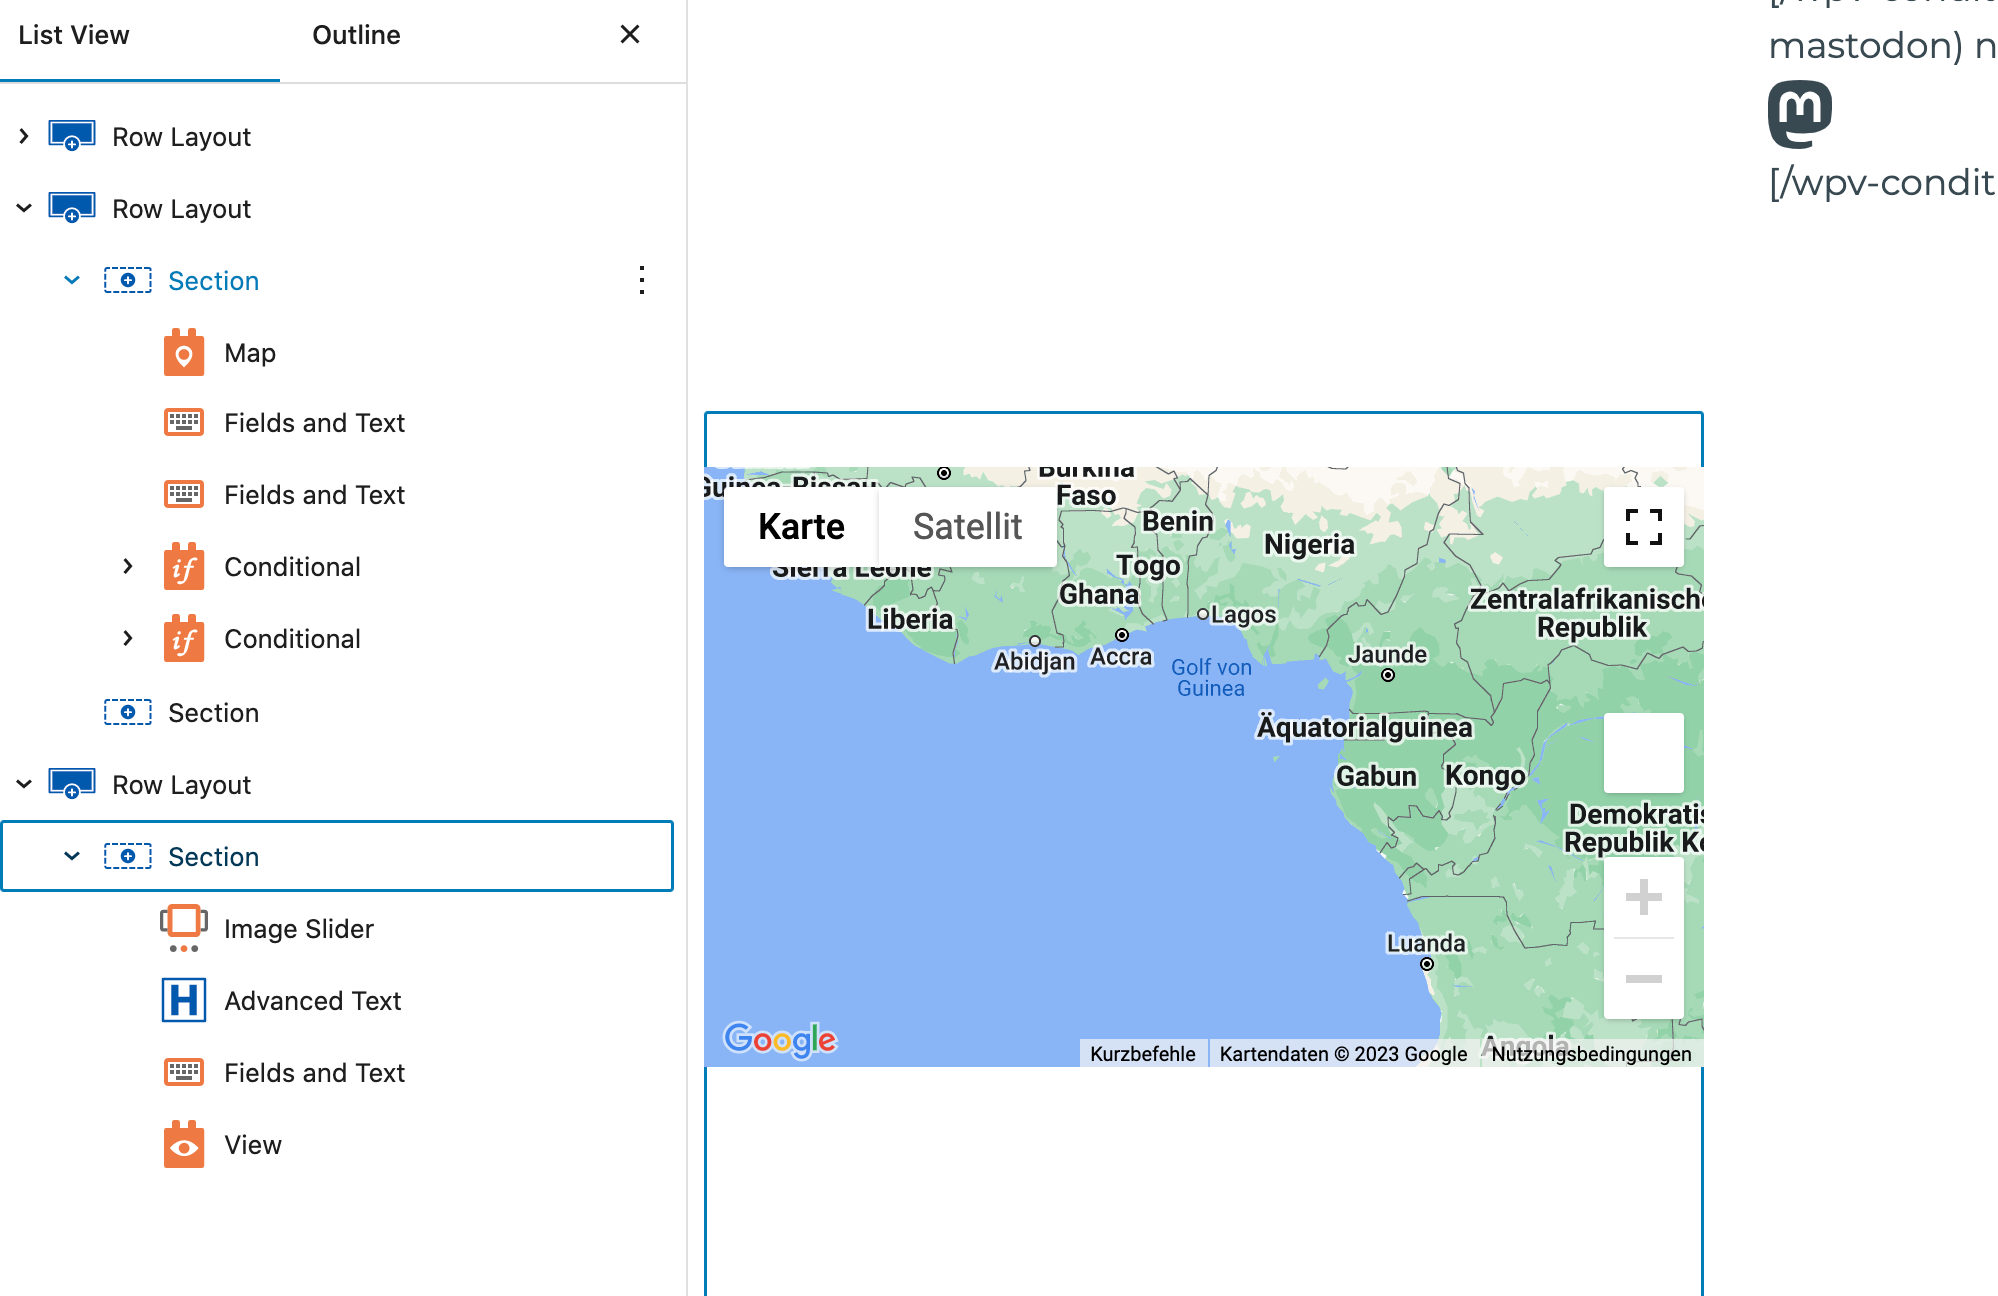Select the Fields and Text icon below Advanced Text
The height and width of the screenshot is (1296, 1998).
click(x=184, y=1073)
